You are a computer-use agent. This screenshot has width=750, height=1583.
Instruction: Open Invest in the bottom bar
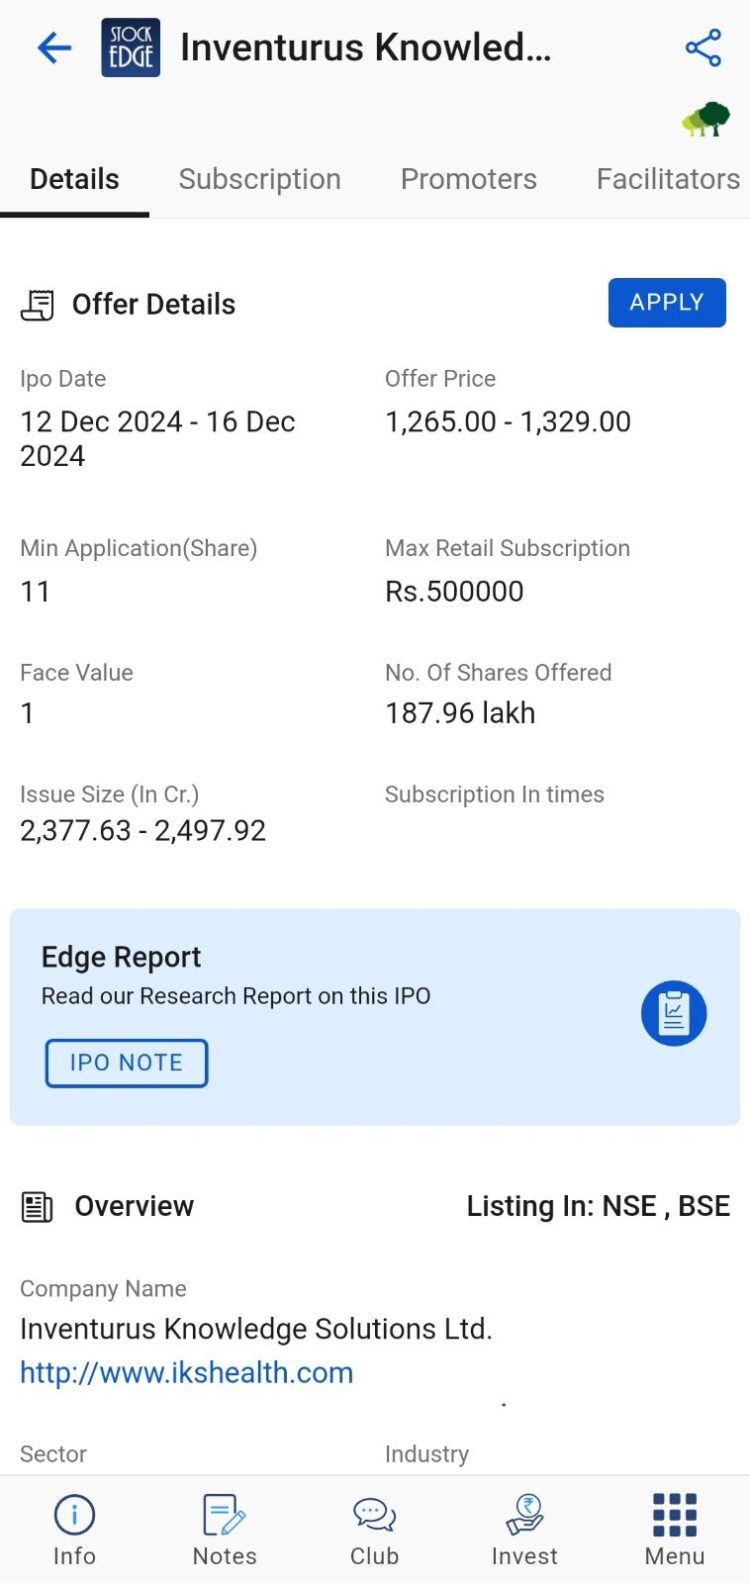[x=524, y=1528]
